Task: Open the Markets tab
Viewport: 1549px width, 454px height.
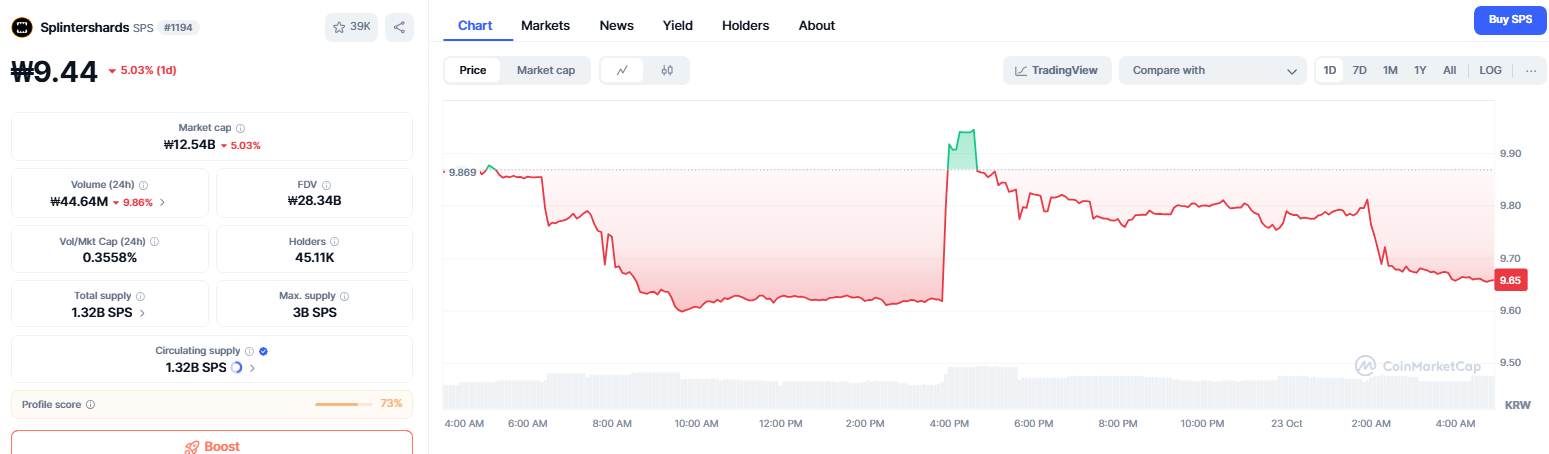Action: click(546, 25)
